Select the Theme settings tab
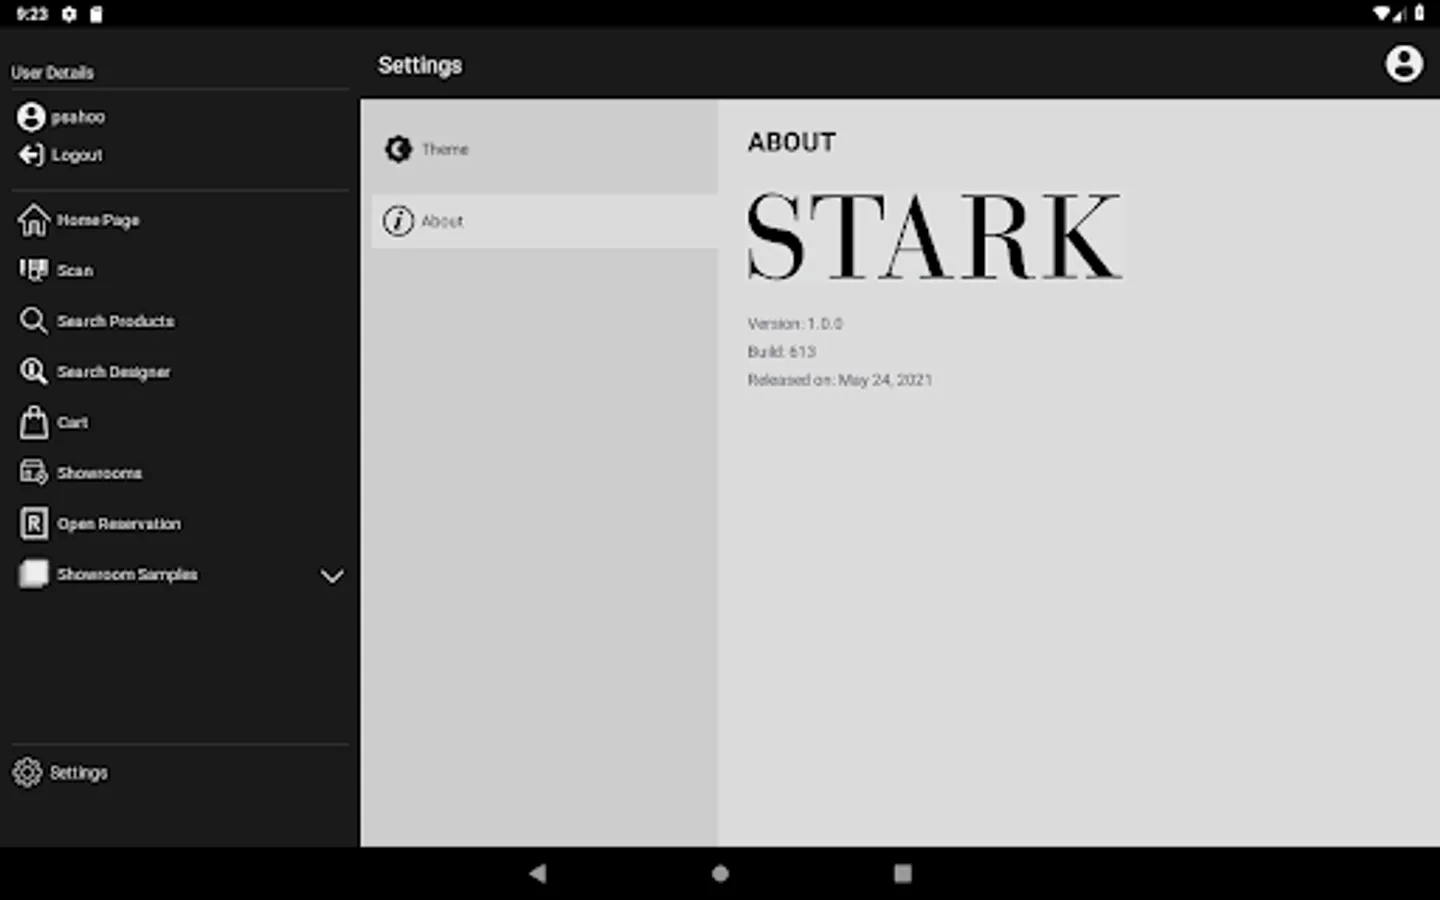Viewport: 1440px width, 900px height. pyautogui.click(x=545, y=149)
